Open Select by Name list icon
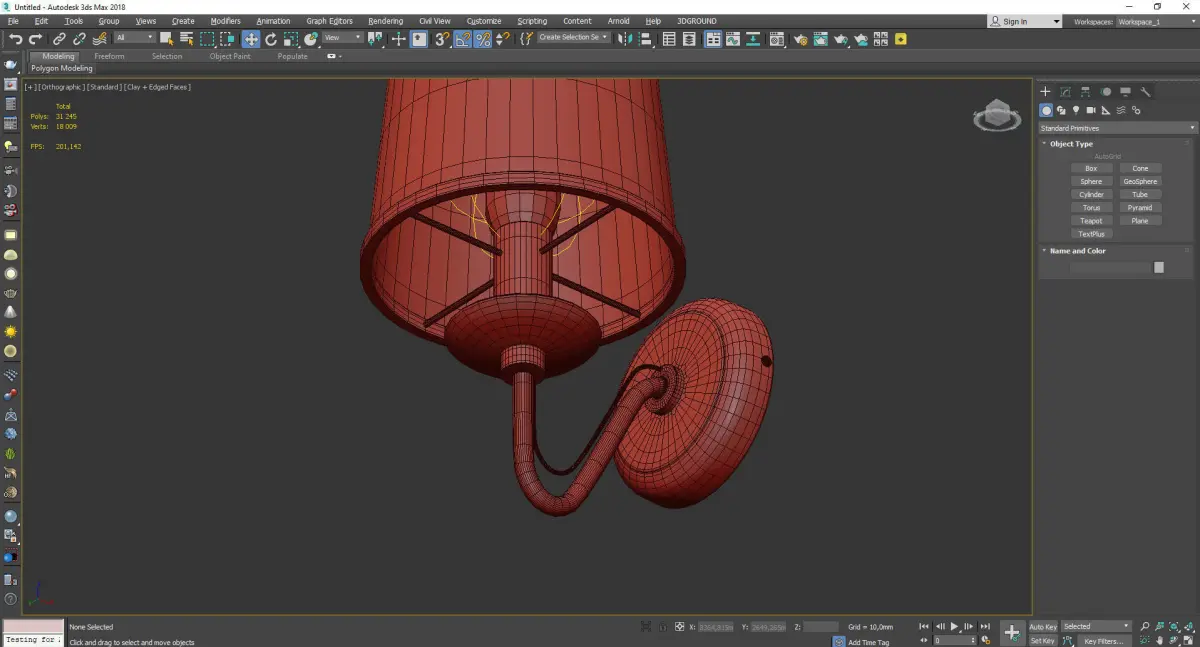 tap(186, 39)
